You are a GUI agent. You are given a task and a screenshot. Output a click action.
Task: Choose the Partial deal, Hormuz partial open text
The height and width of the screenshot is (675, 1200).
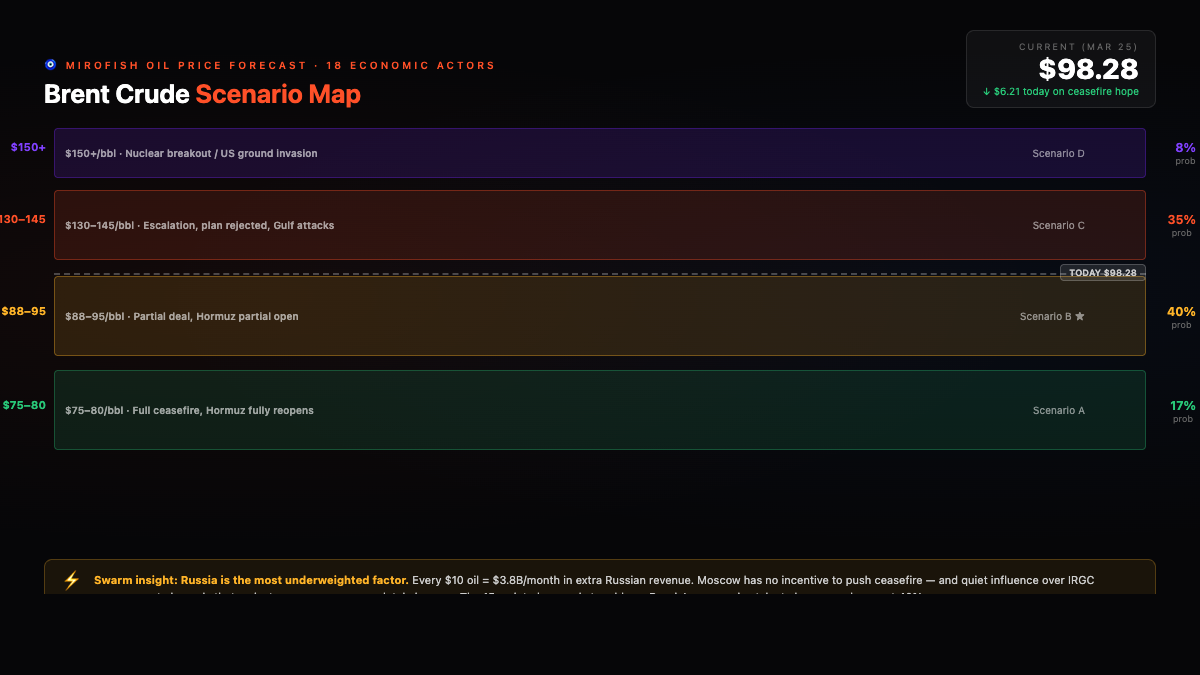pos(181,317)
